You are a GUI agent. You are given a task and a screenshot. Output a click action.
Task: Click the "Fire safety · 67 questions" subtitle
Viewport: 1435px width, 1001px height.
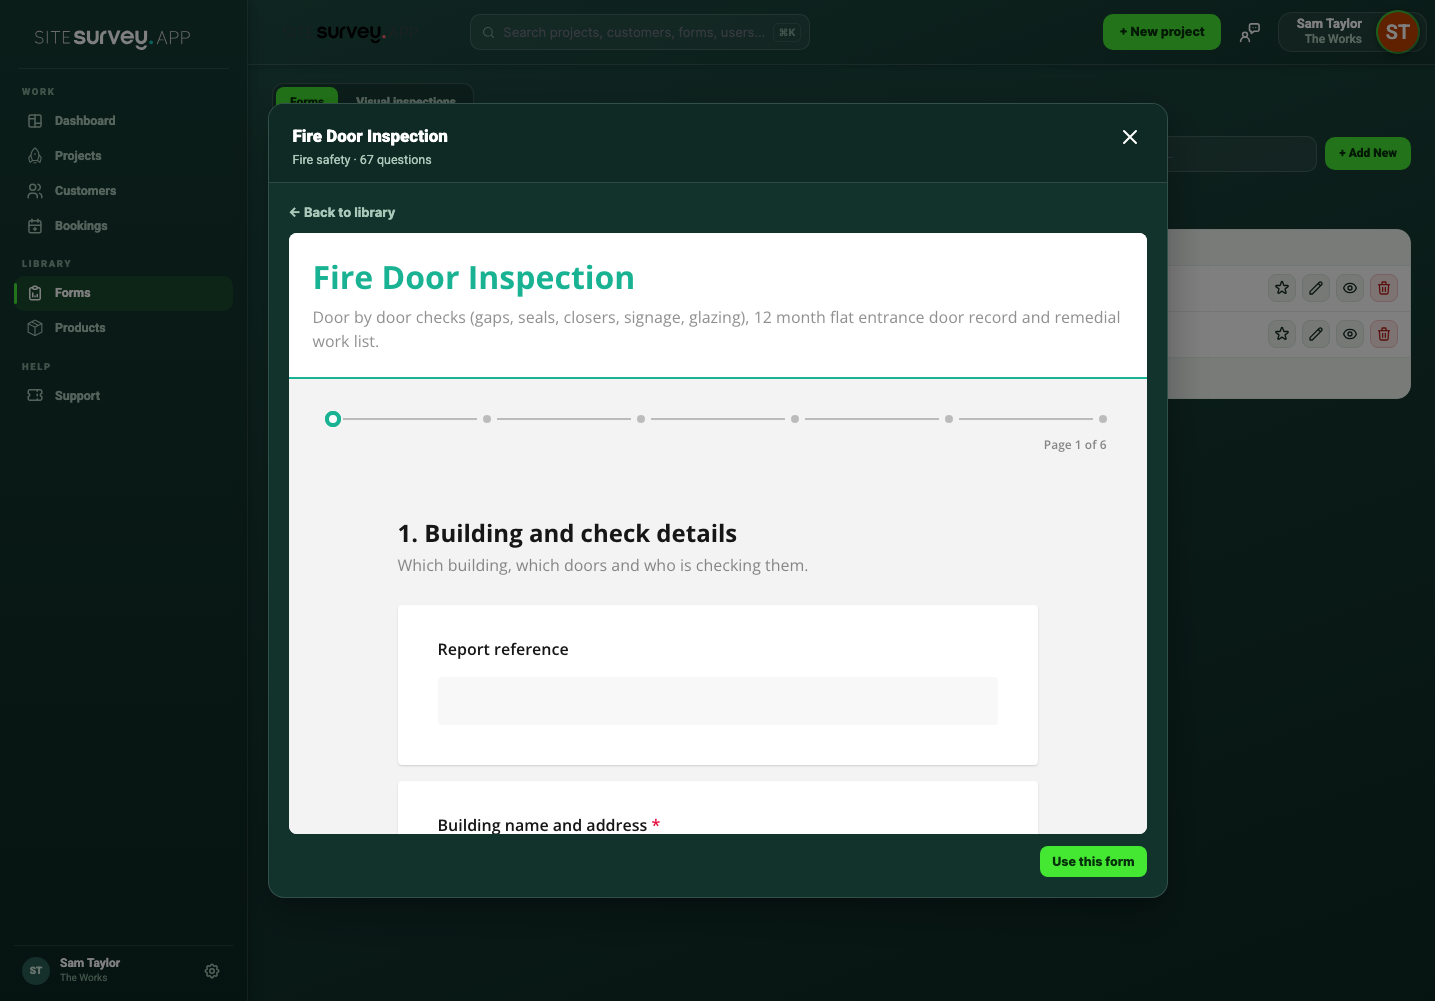coord(362,160)
